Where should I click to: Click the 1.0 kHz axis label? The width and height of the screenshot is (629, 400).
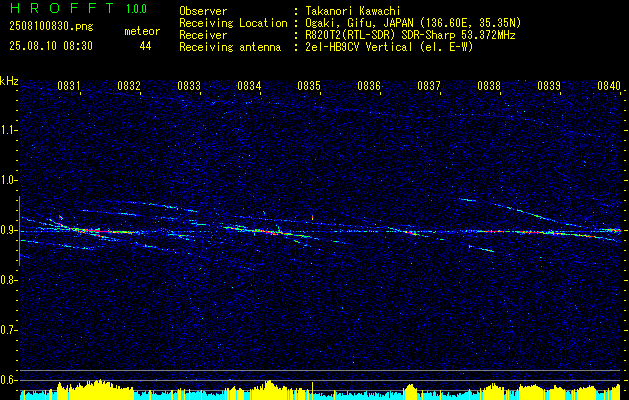pyautogui.click(x=8, y=180)
